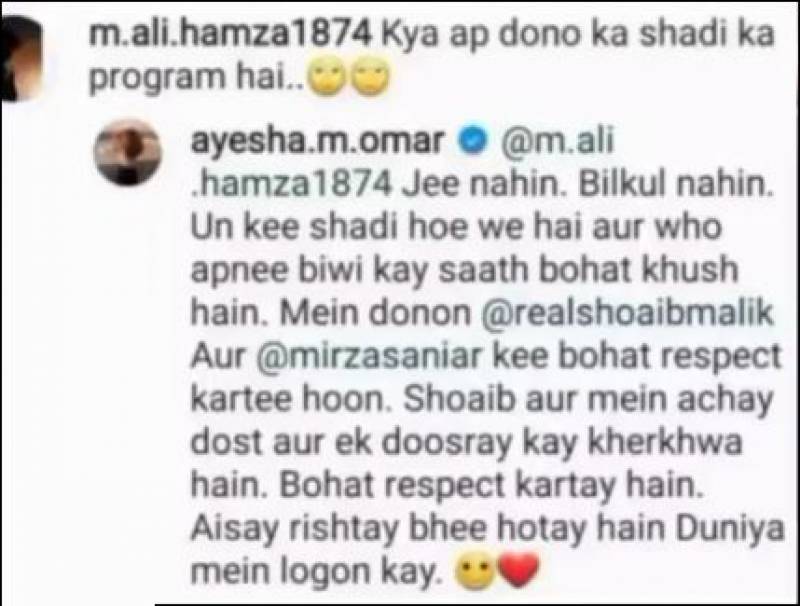Click the first eye-roll emoji

tap(327, 80)
